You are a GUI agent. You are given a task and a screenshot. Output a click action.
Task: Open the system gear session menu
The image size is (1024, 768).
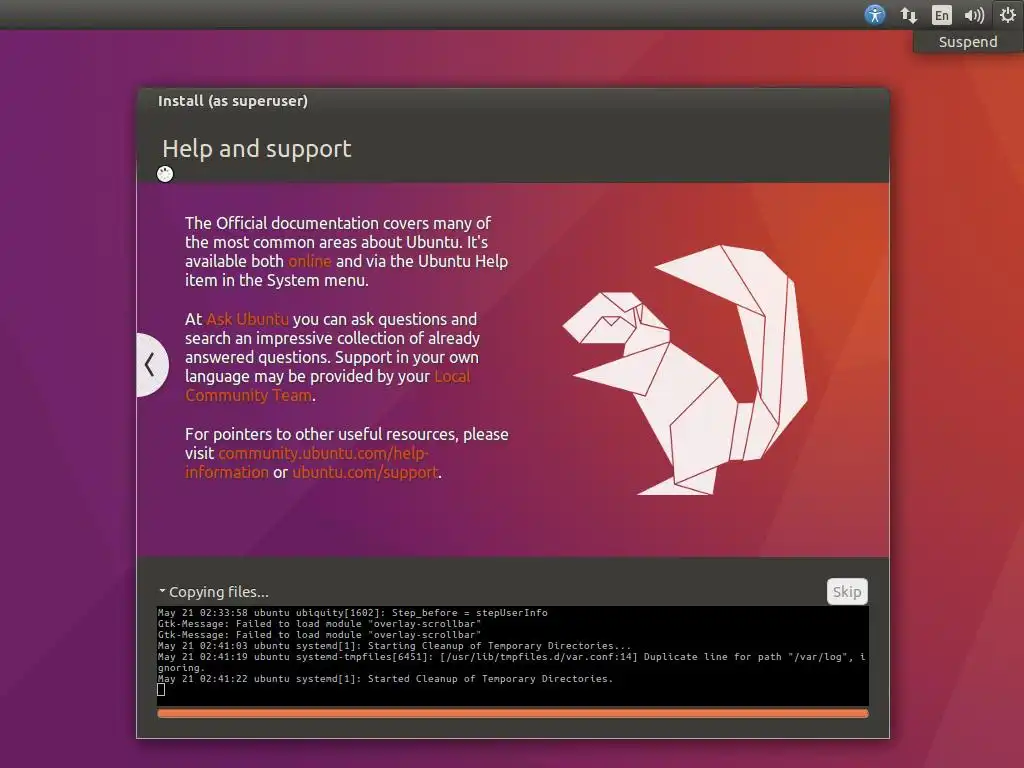[x=1008, y=14]
